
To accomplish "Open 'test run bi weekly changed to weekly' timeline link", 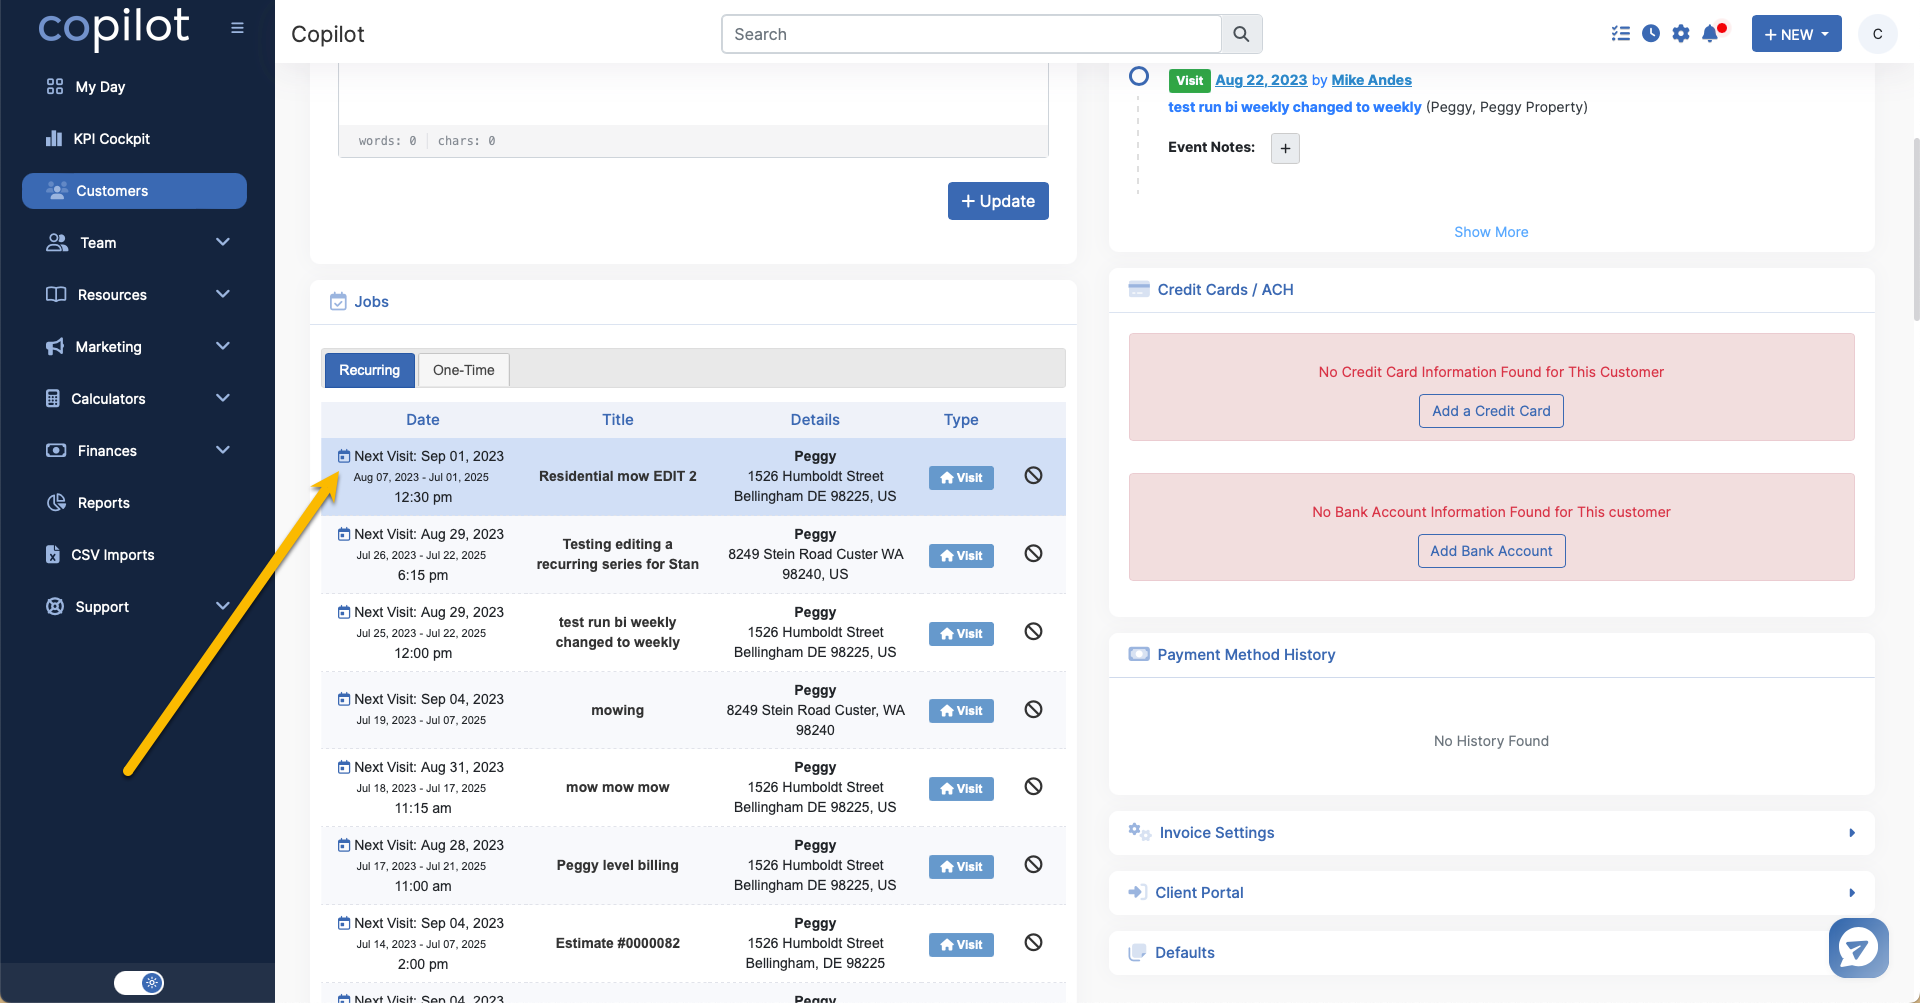I will [1294, 107].
